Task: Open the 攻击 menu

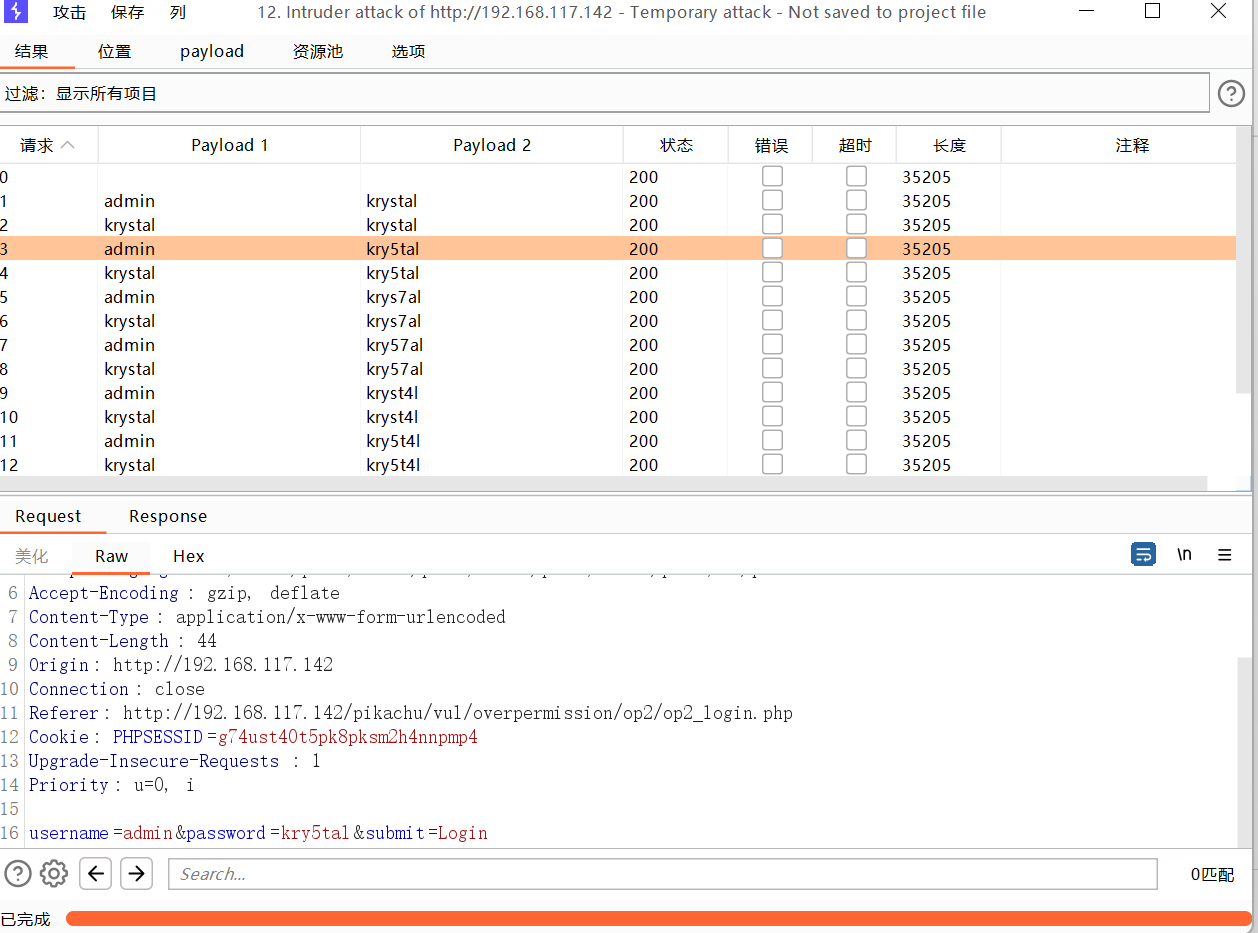Action: pos(70,12)
